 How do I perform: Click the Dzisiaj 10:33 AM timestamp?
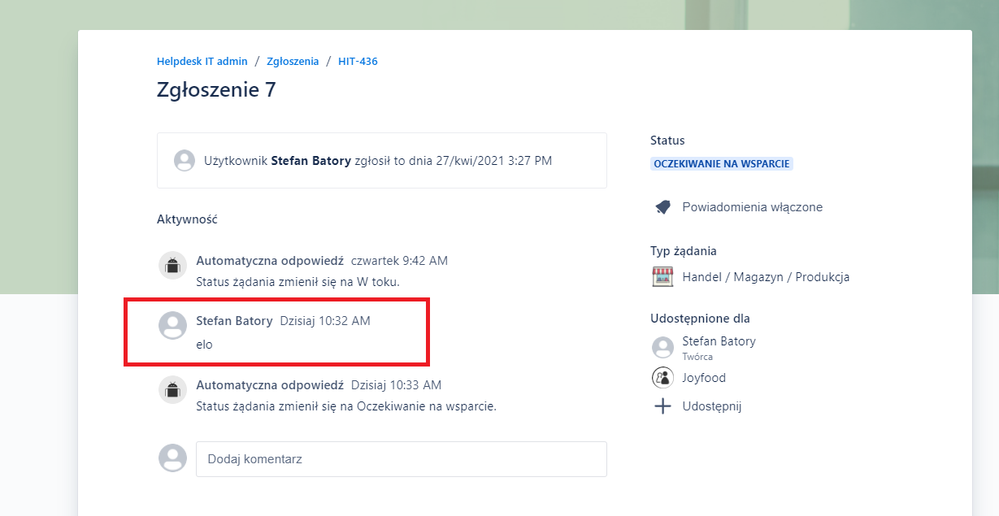(396, 385)
